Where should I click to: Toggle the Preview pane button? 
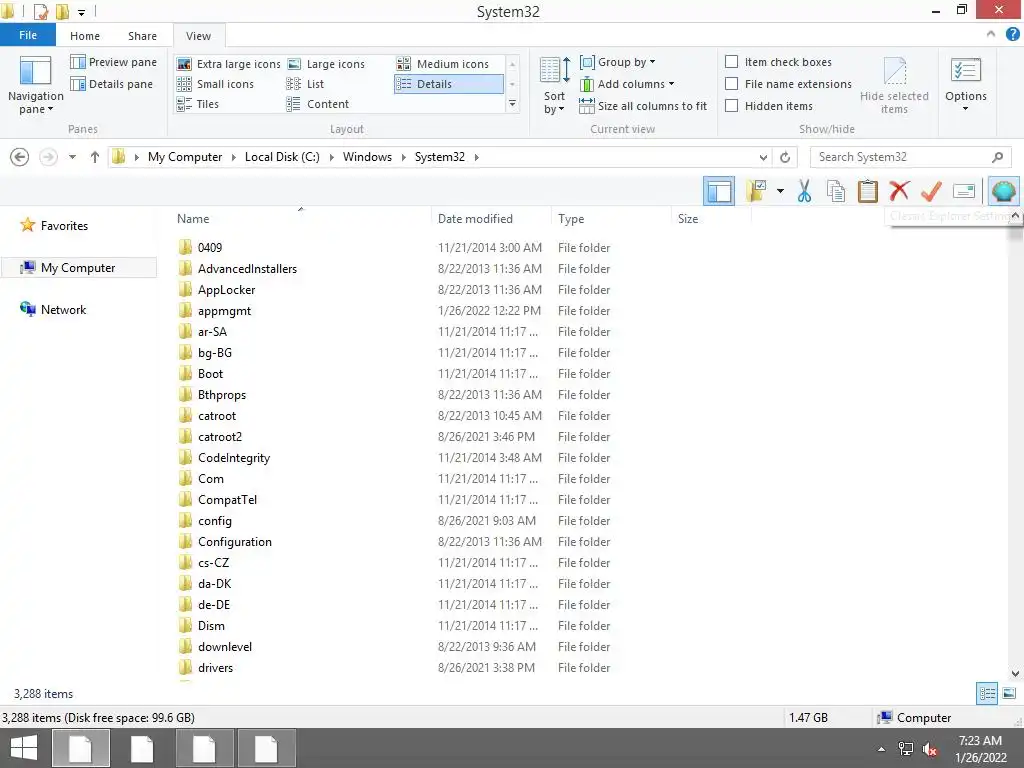114,62
